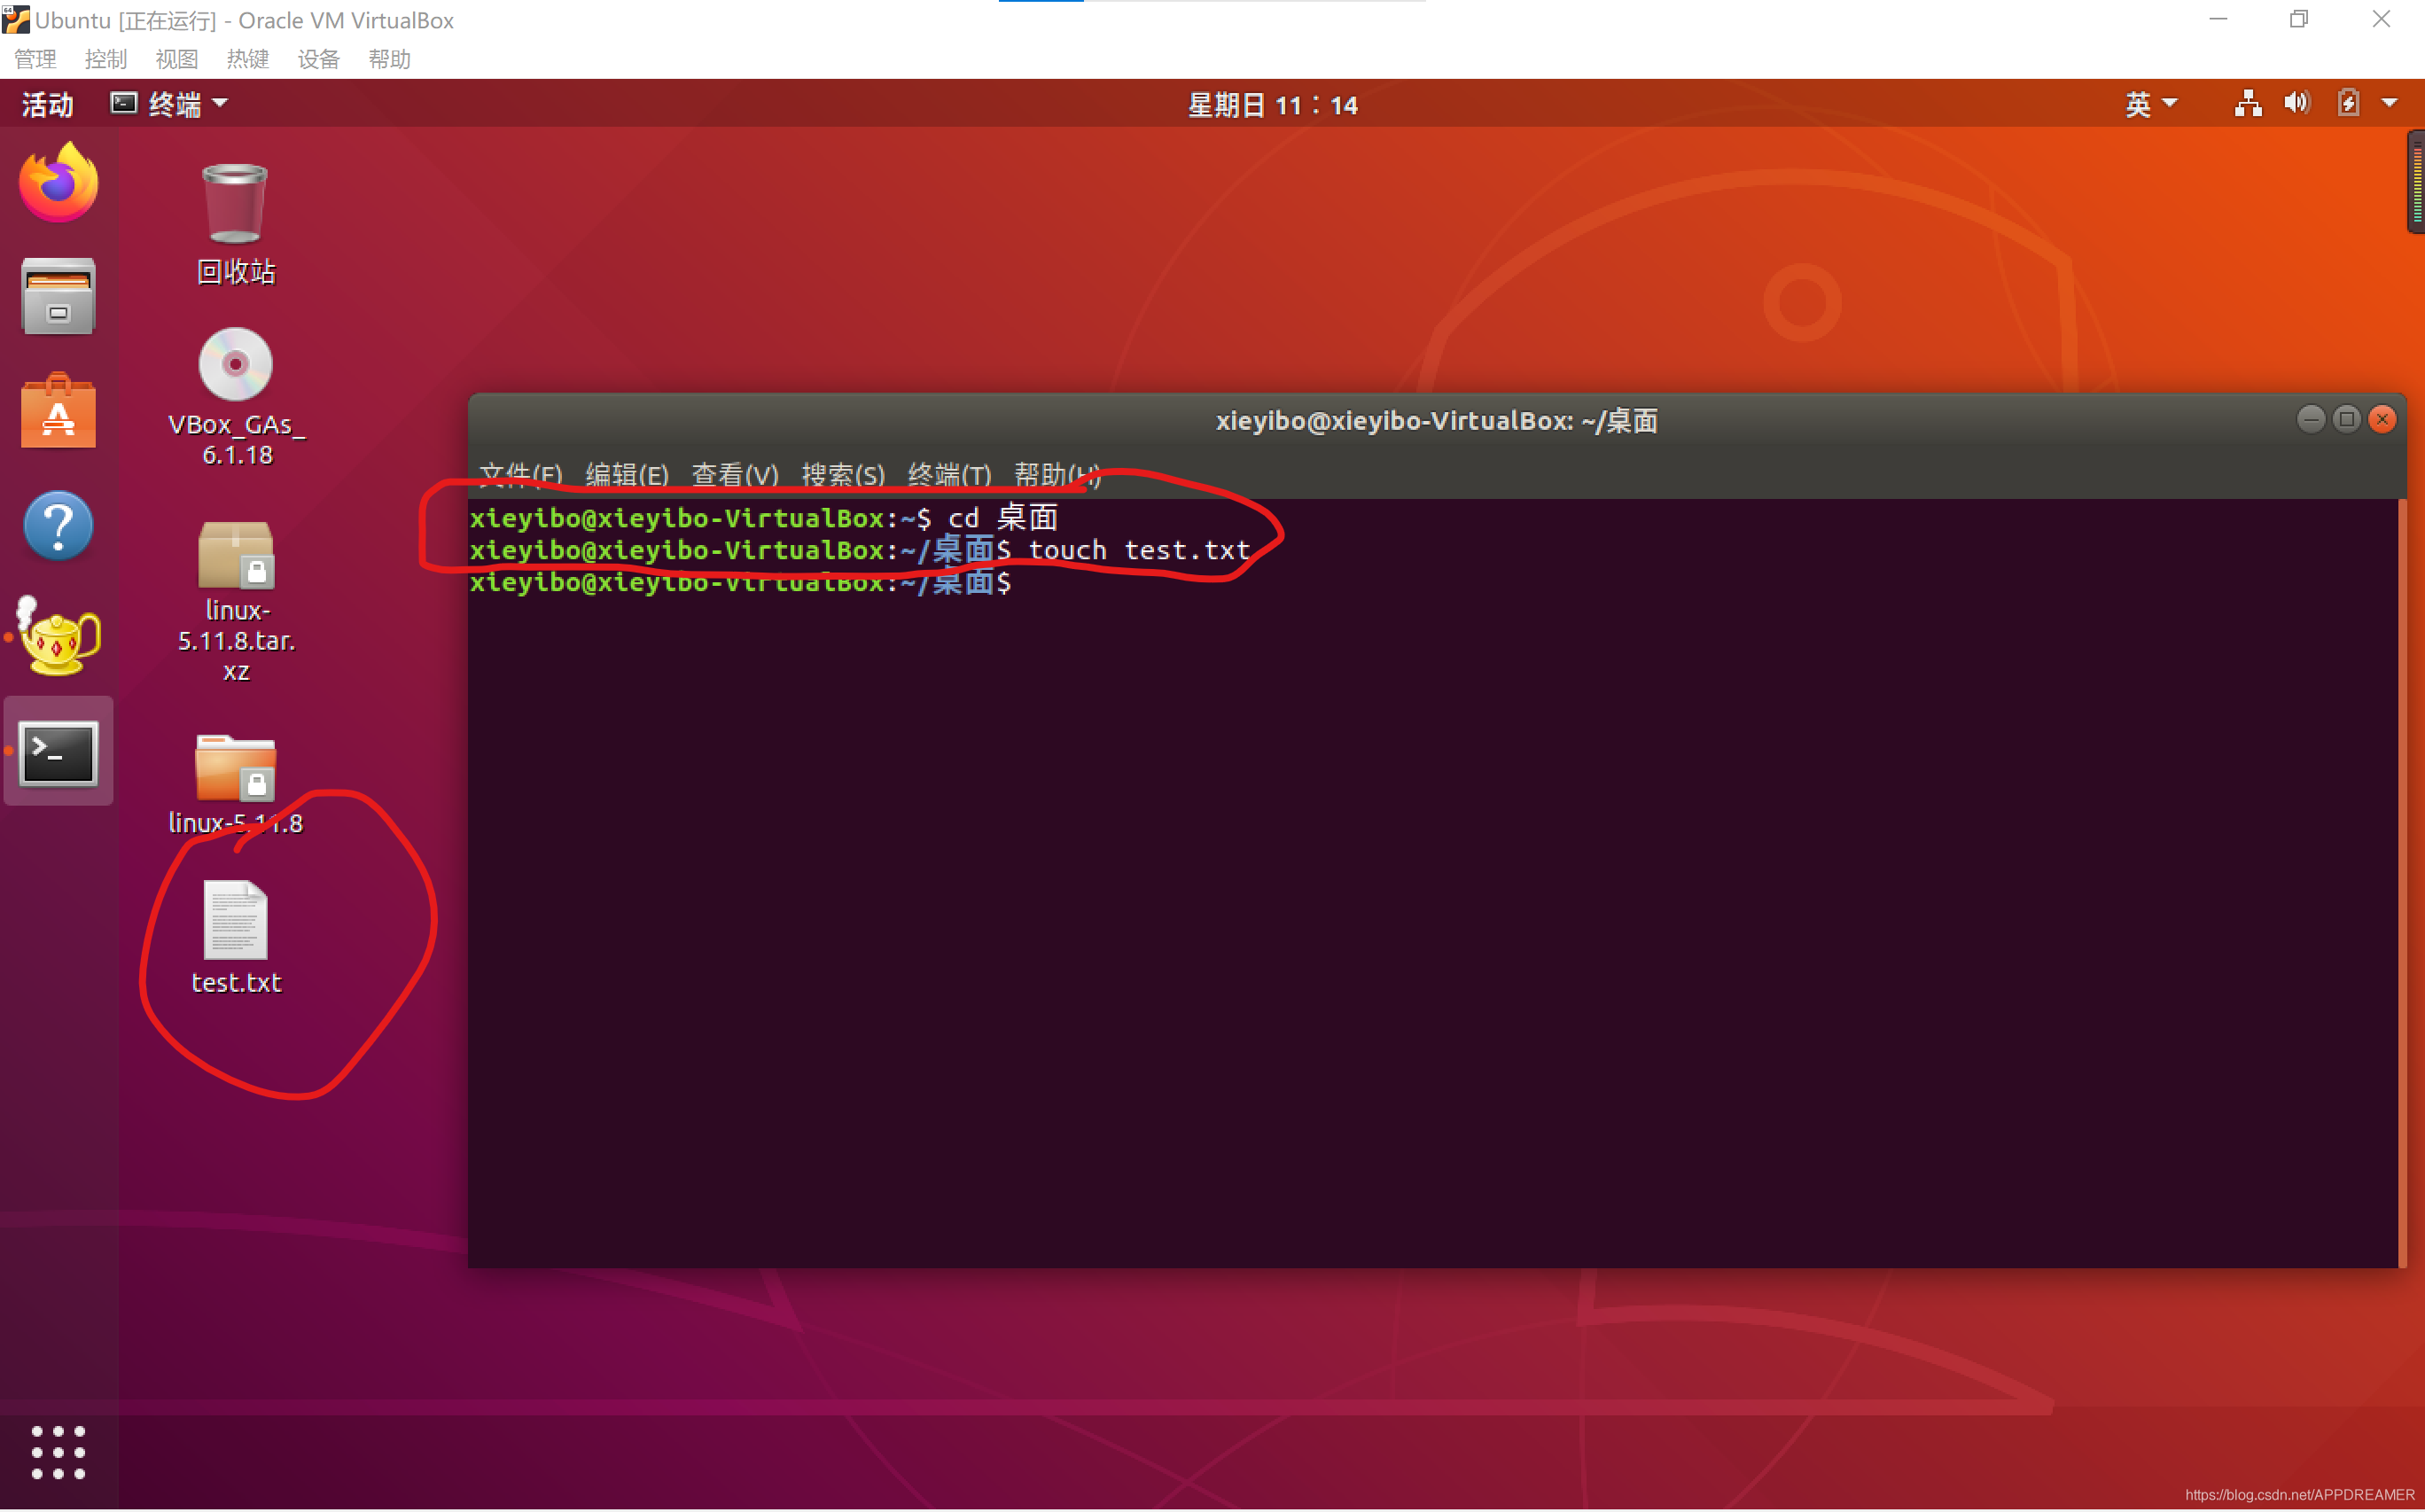Click 活动 Activities button
The width and height of the screenshot is (2425, 1512).
(x=47, y=104)
